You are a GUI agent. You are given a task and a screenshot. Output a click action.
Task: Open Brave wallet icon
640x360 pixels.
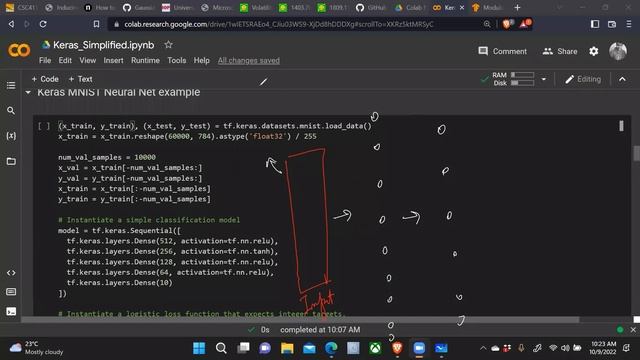612,24
